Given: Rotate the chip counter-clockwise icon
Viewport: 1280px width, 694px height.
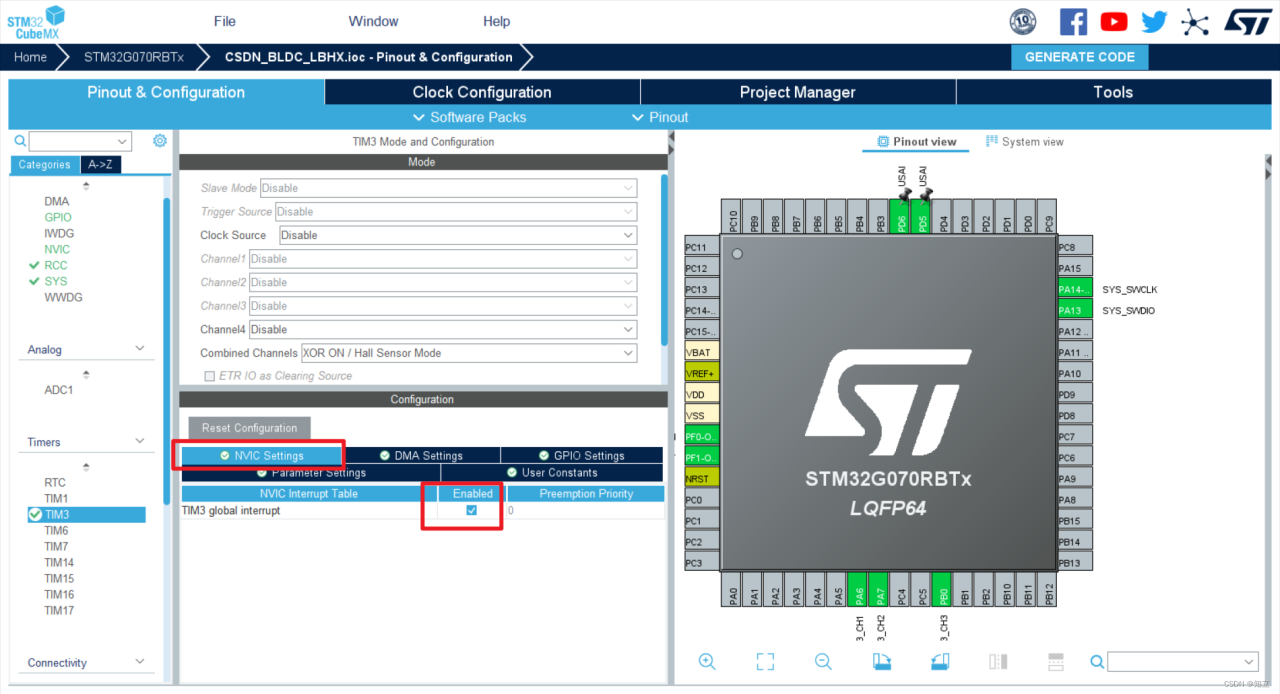Looking at the screenshot, I should (x=939, y=661).
